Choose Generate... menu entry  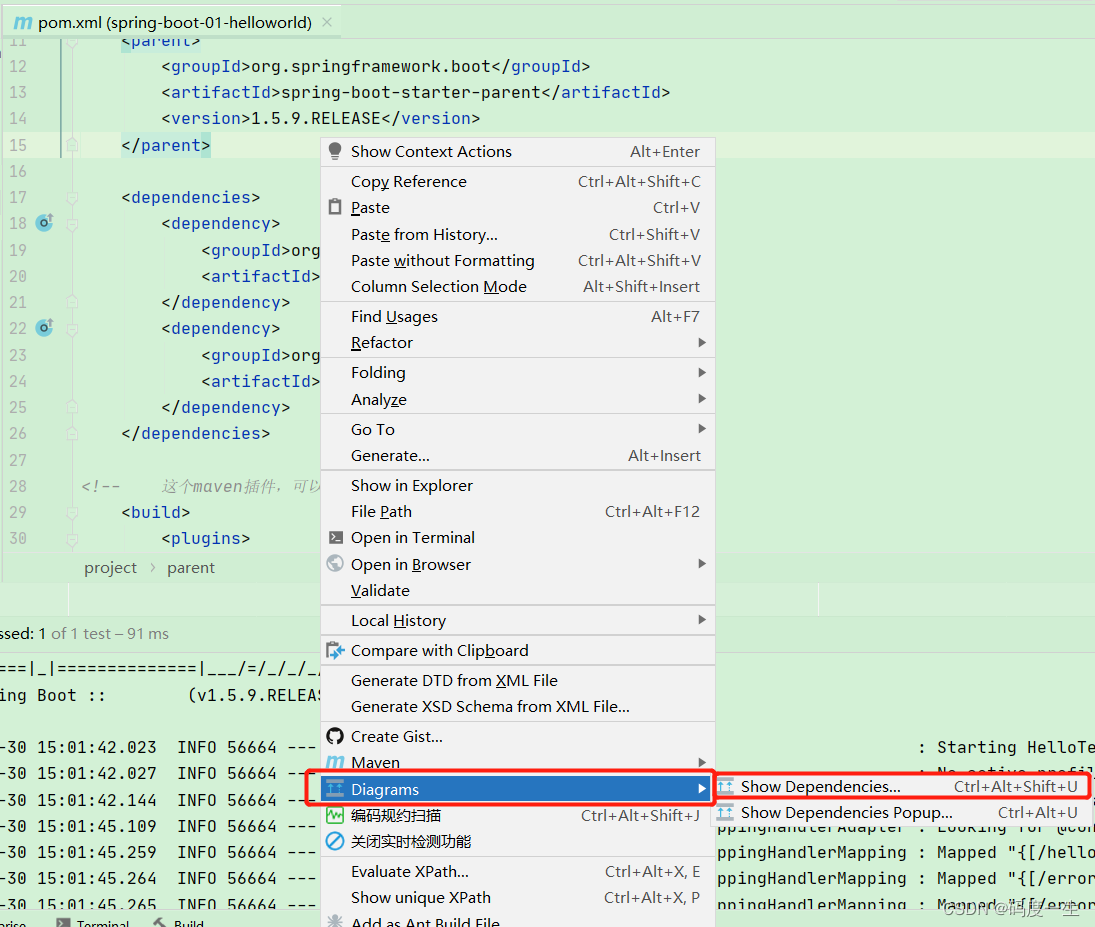click(x=517, y=455)
